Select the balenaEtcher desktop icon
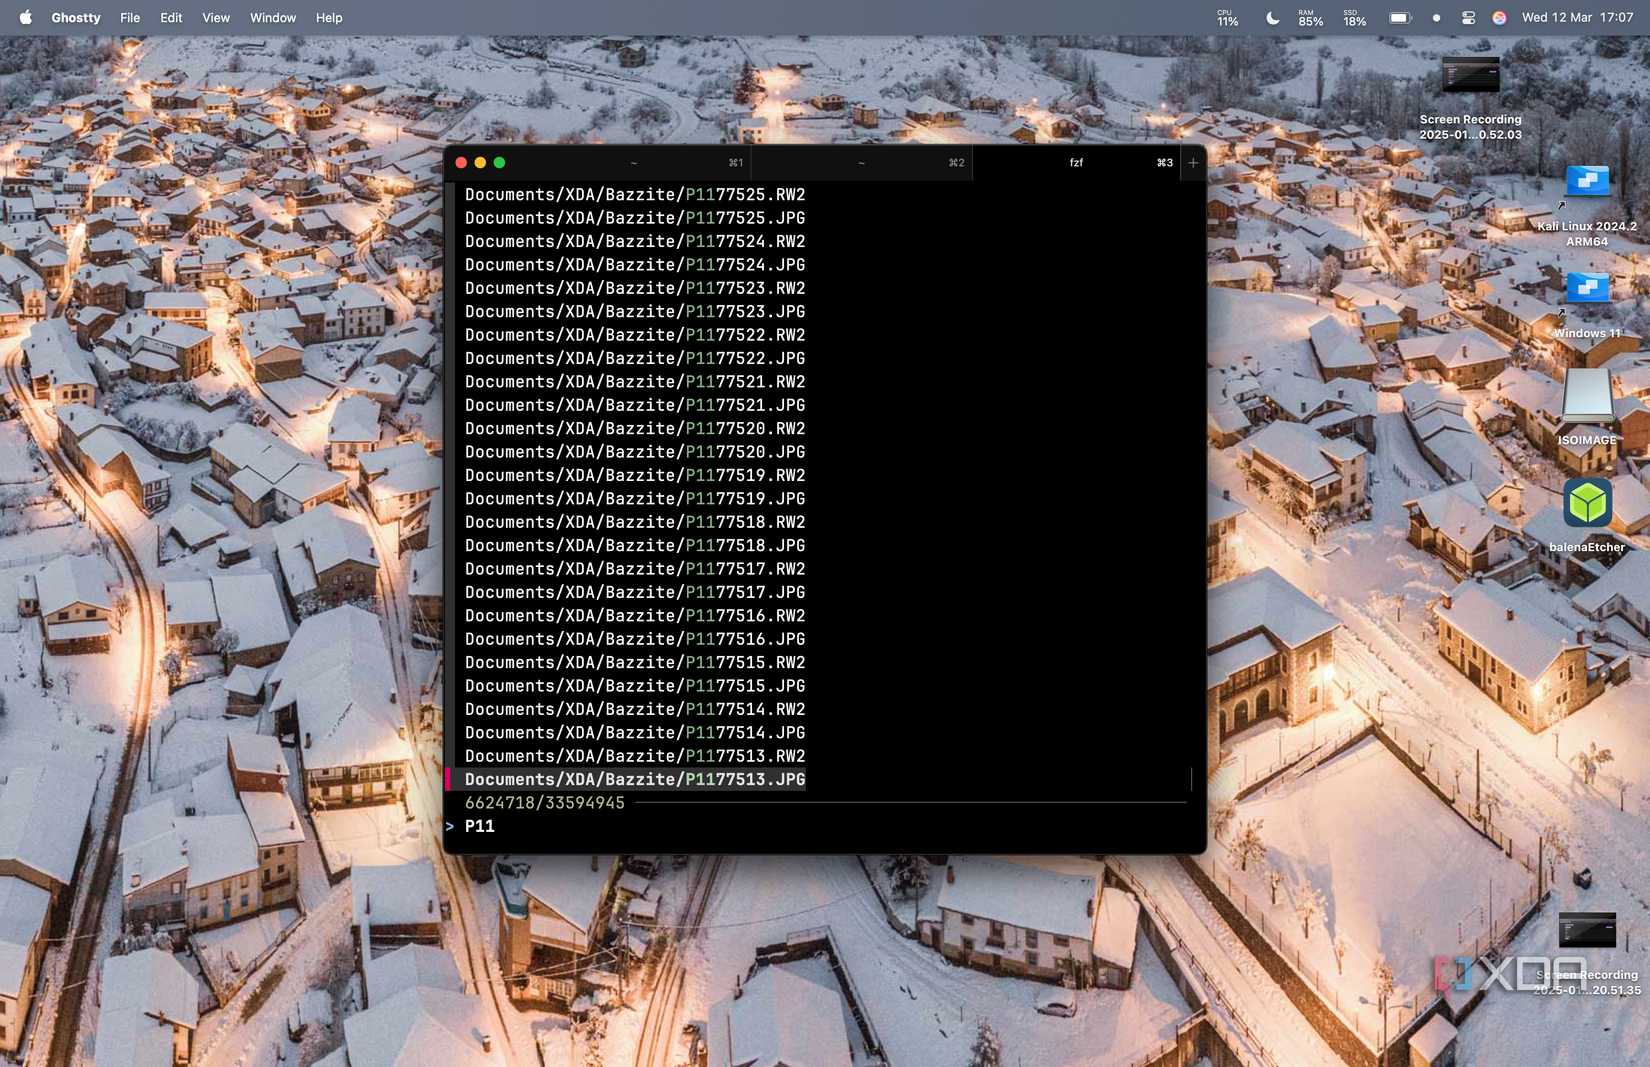Screen dimensions: 1650x1067 click(1587, 515)
